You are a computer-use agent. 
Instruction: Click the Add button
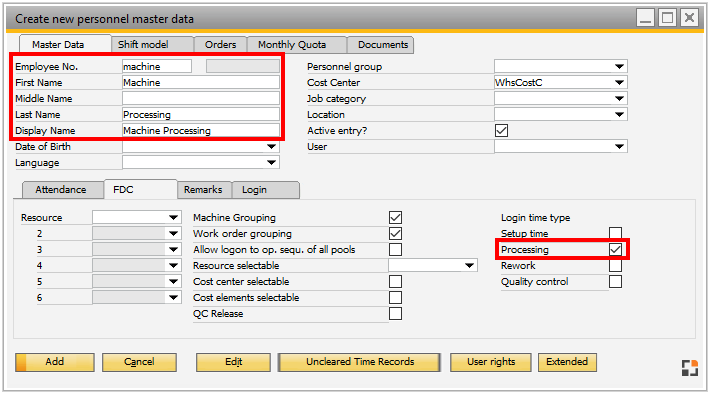click(x=55, y=362)
